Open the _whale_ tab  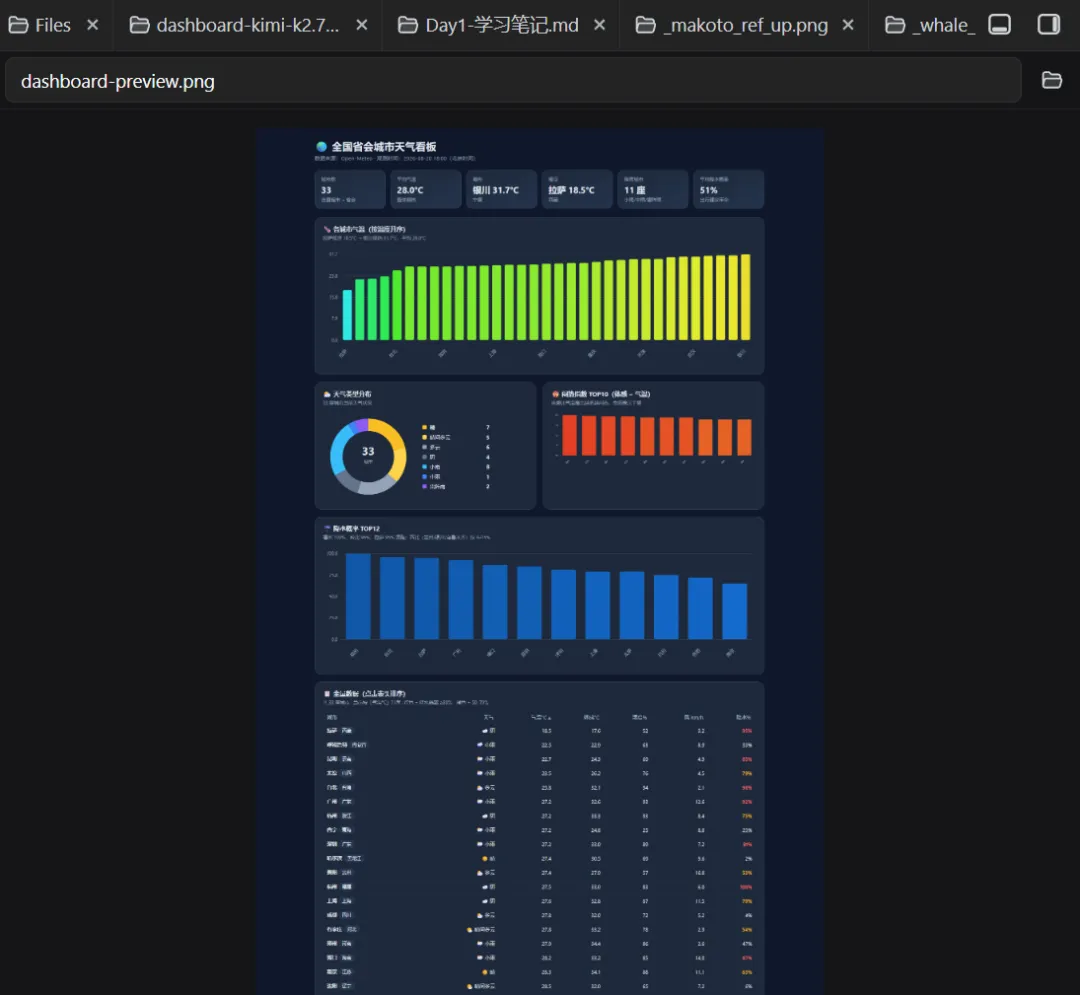click(x=930, y=25)
